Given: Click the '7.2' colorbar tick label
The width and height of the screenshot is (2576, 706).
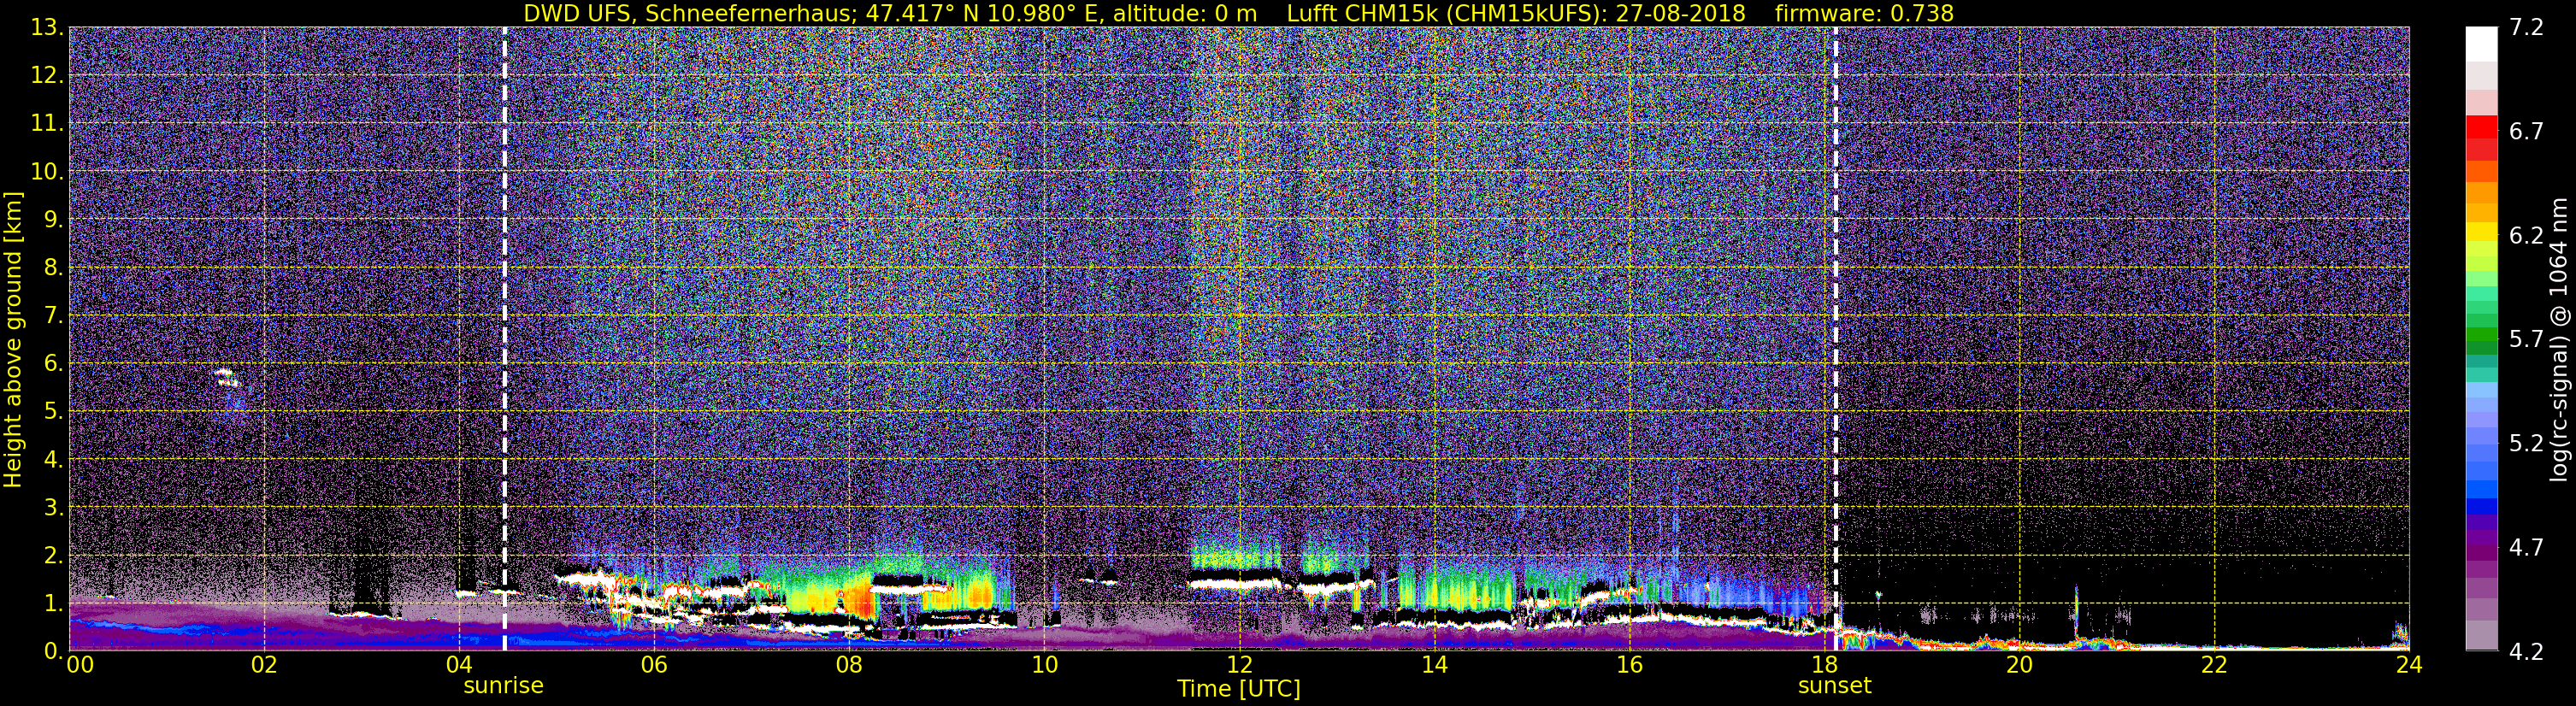Looking at the screenshot, I should (2526, 28).
